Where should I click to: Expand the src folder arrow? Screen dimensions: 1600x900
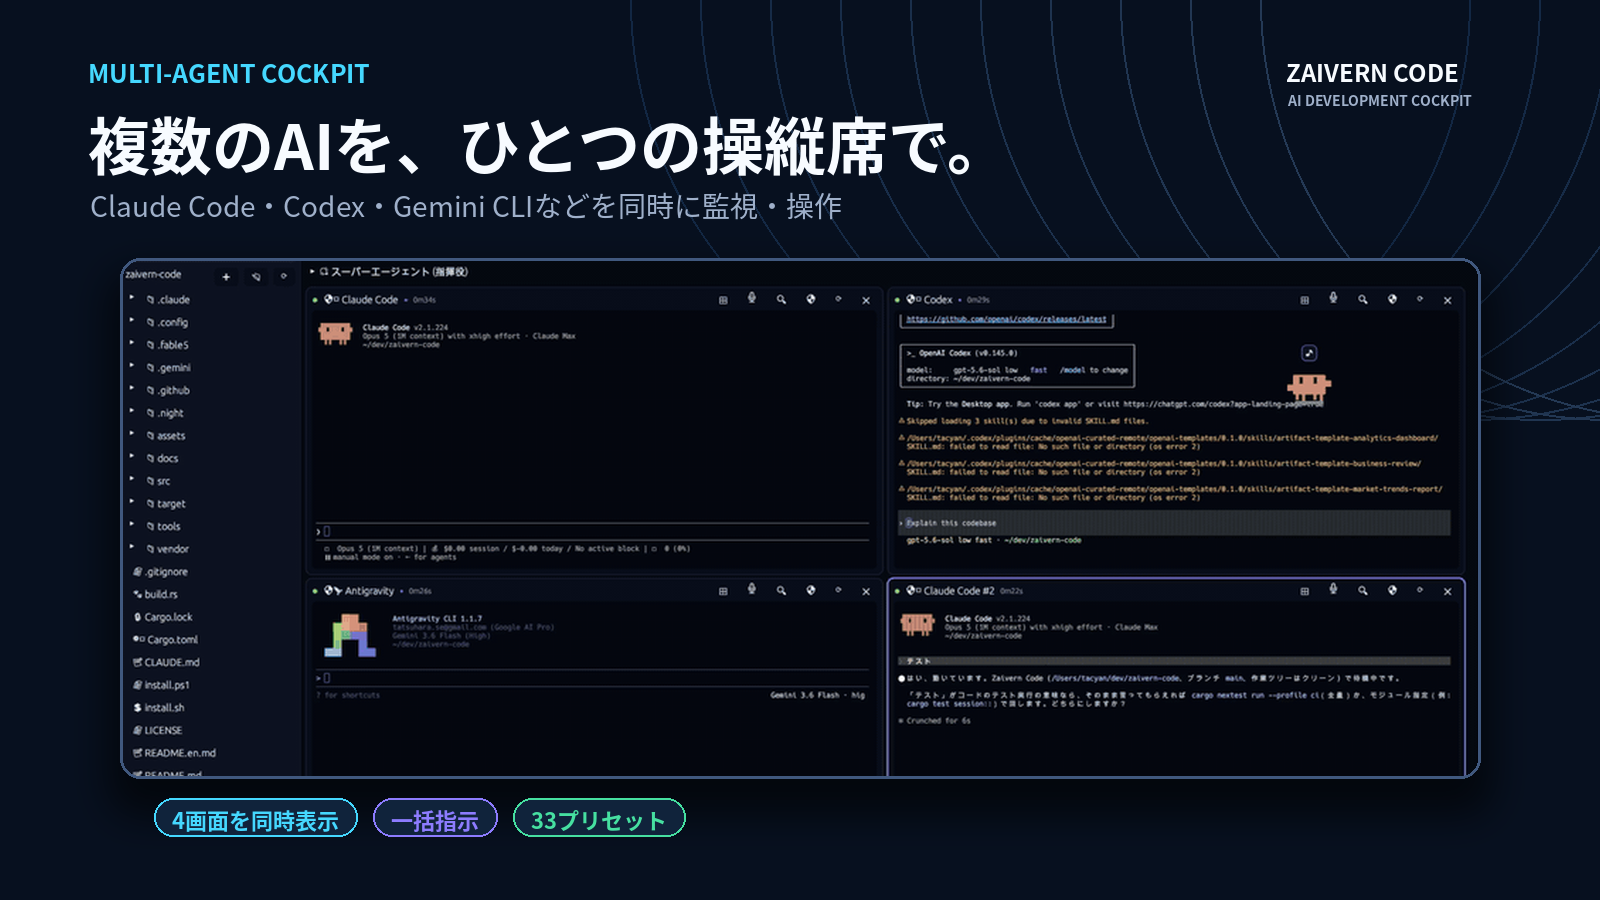tap(132, 479)
